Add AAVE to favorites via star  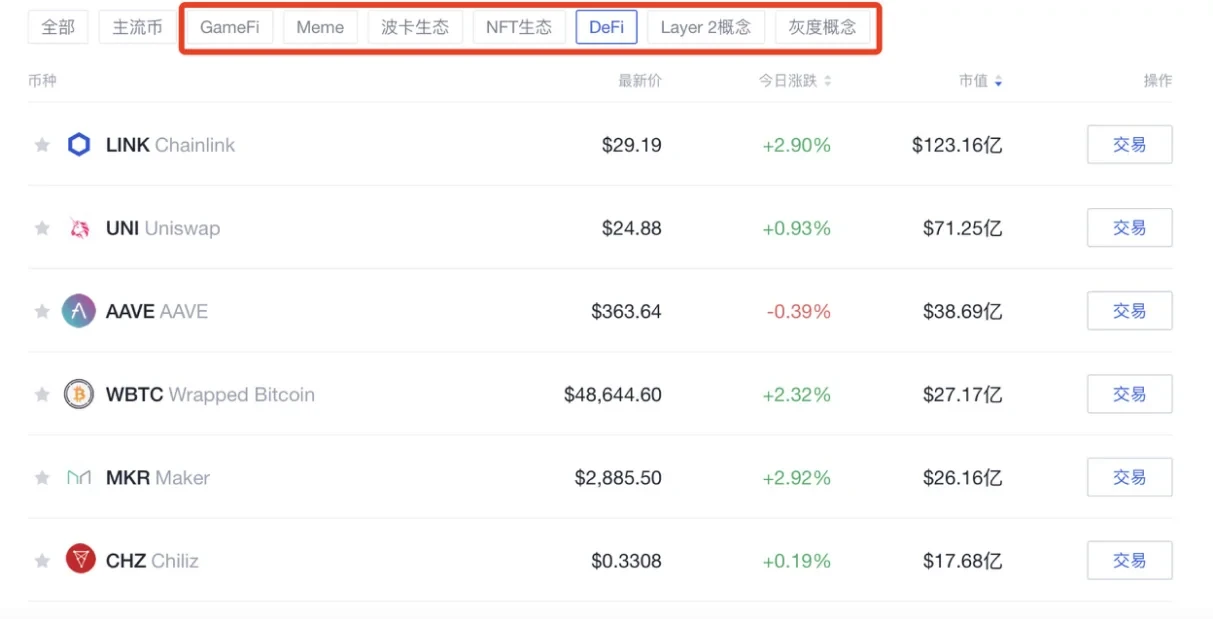tap(42, 311)
